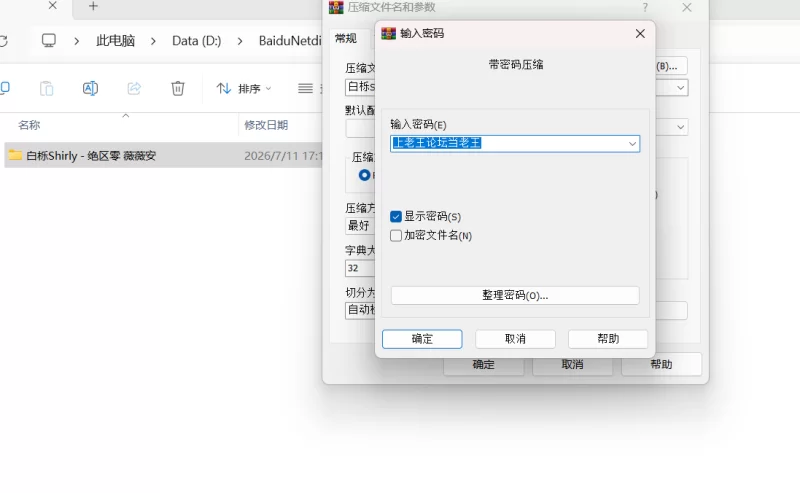Sort by the 名称 column header
The width and height of the screenshot is (800, 493).
[29, 125]
